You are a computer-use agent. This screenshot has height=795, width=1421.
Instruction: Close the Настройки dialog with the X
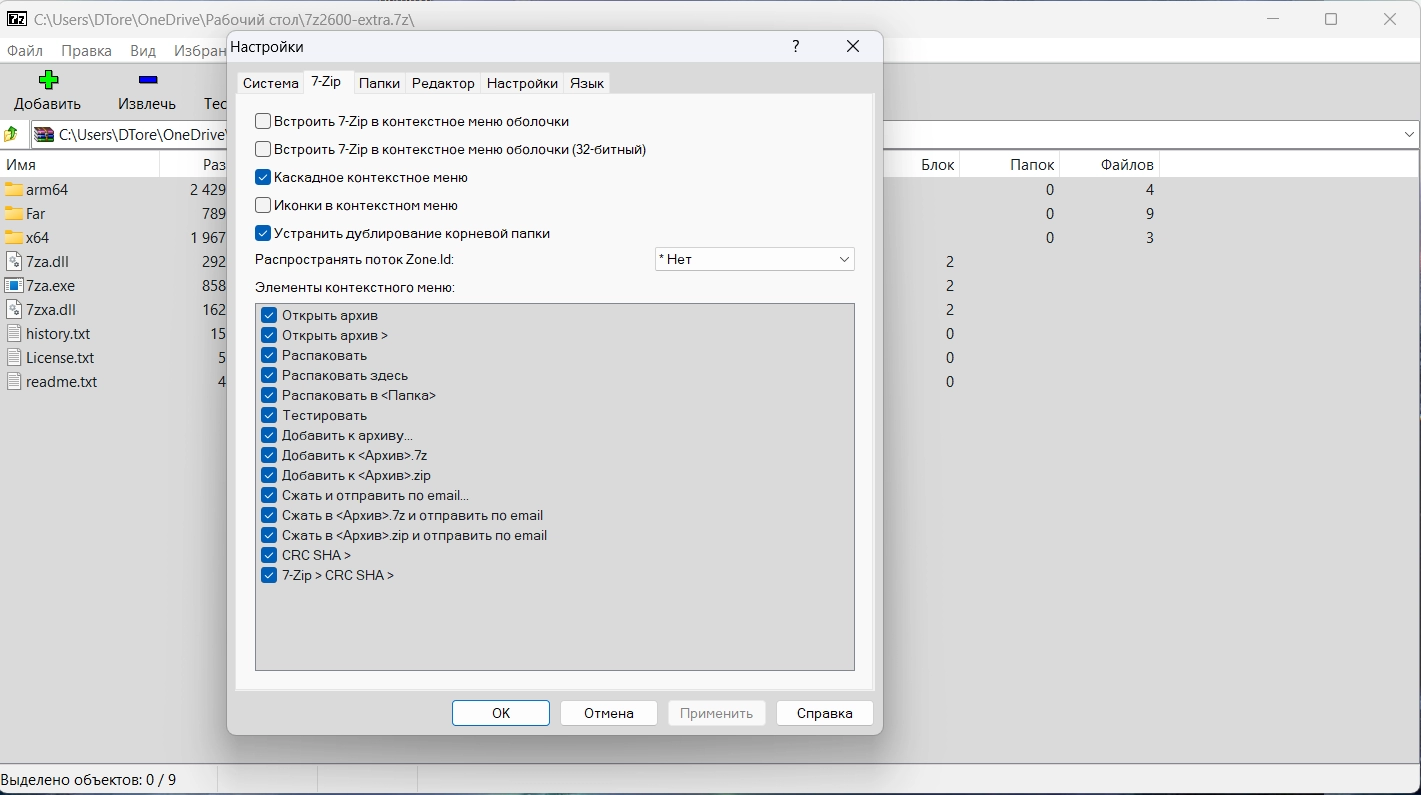coord(853,46)
